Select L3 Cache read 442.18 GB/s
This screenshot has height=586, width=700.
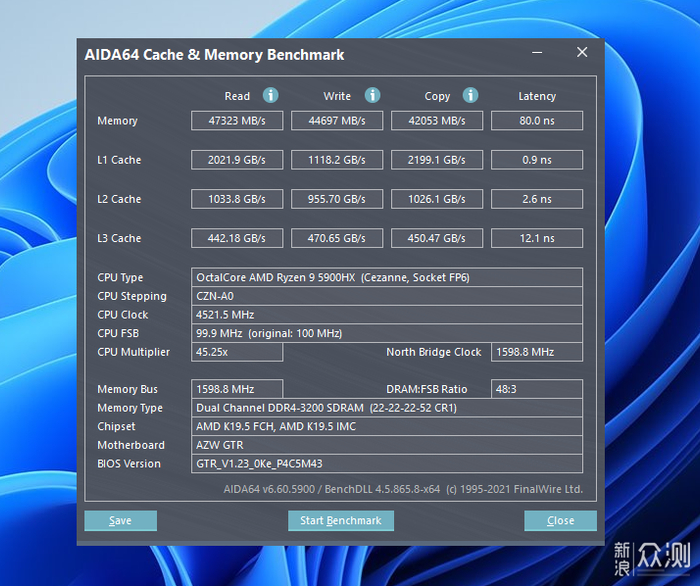click(x=237, y=238)
